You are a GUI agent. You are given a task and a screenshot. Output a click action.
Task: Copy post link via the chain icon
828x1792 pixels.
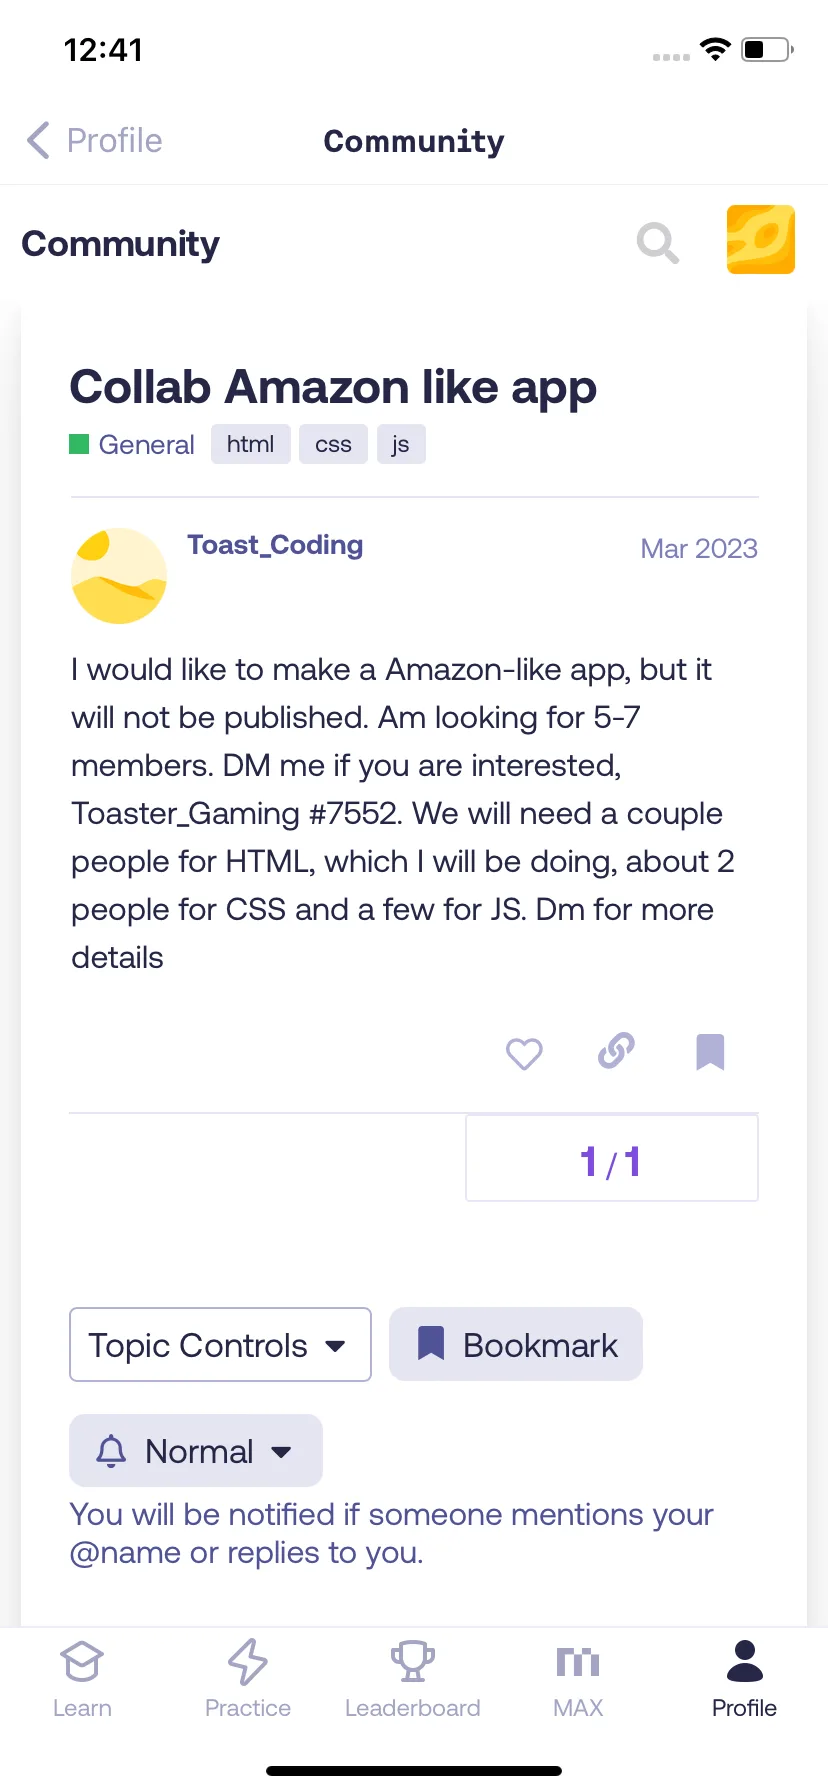(616, 1051)
